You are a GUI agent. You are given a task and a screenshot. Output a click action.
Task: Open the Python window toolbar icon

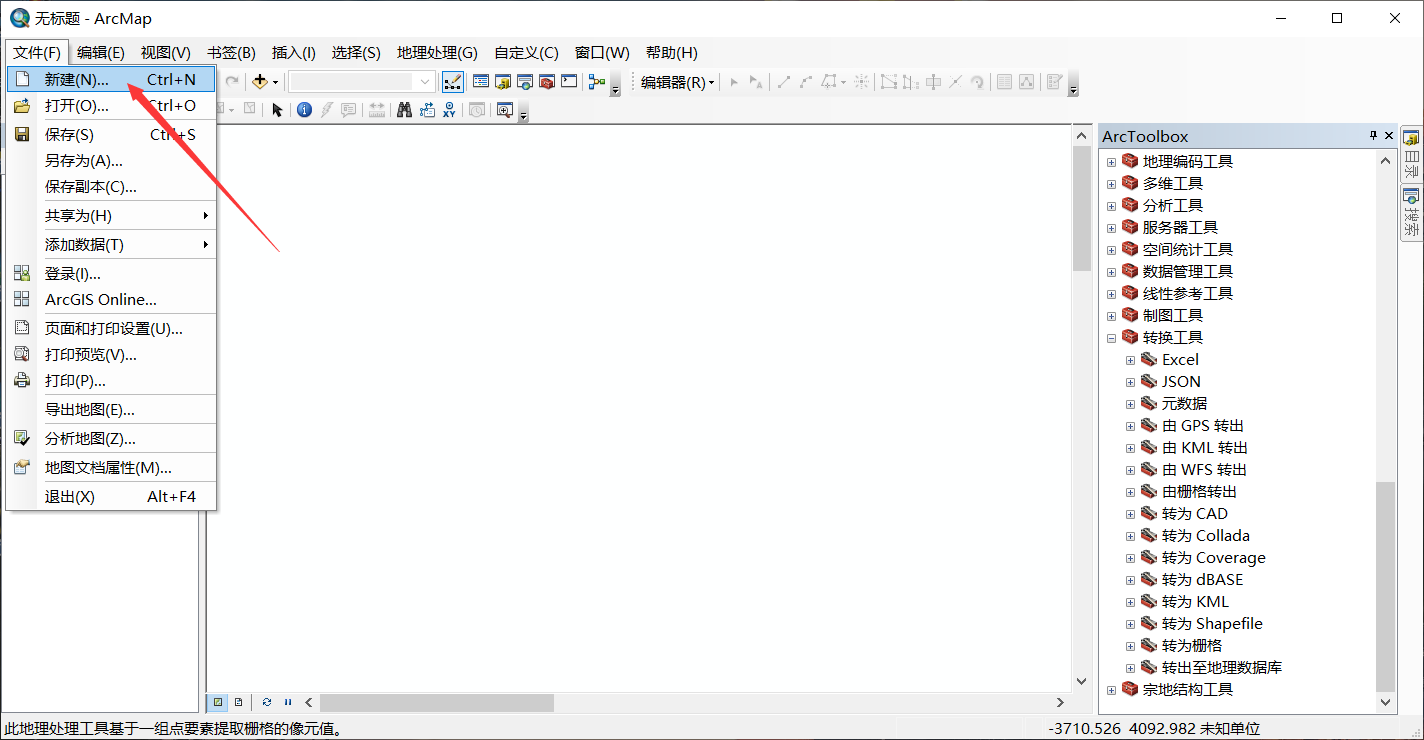[x=569, y=82]
